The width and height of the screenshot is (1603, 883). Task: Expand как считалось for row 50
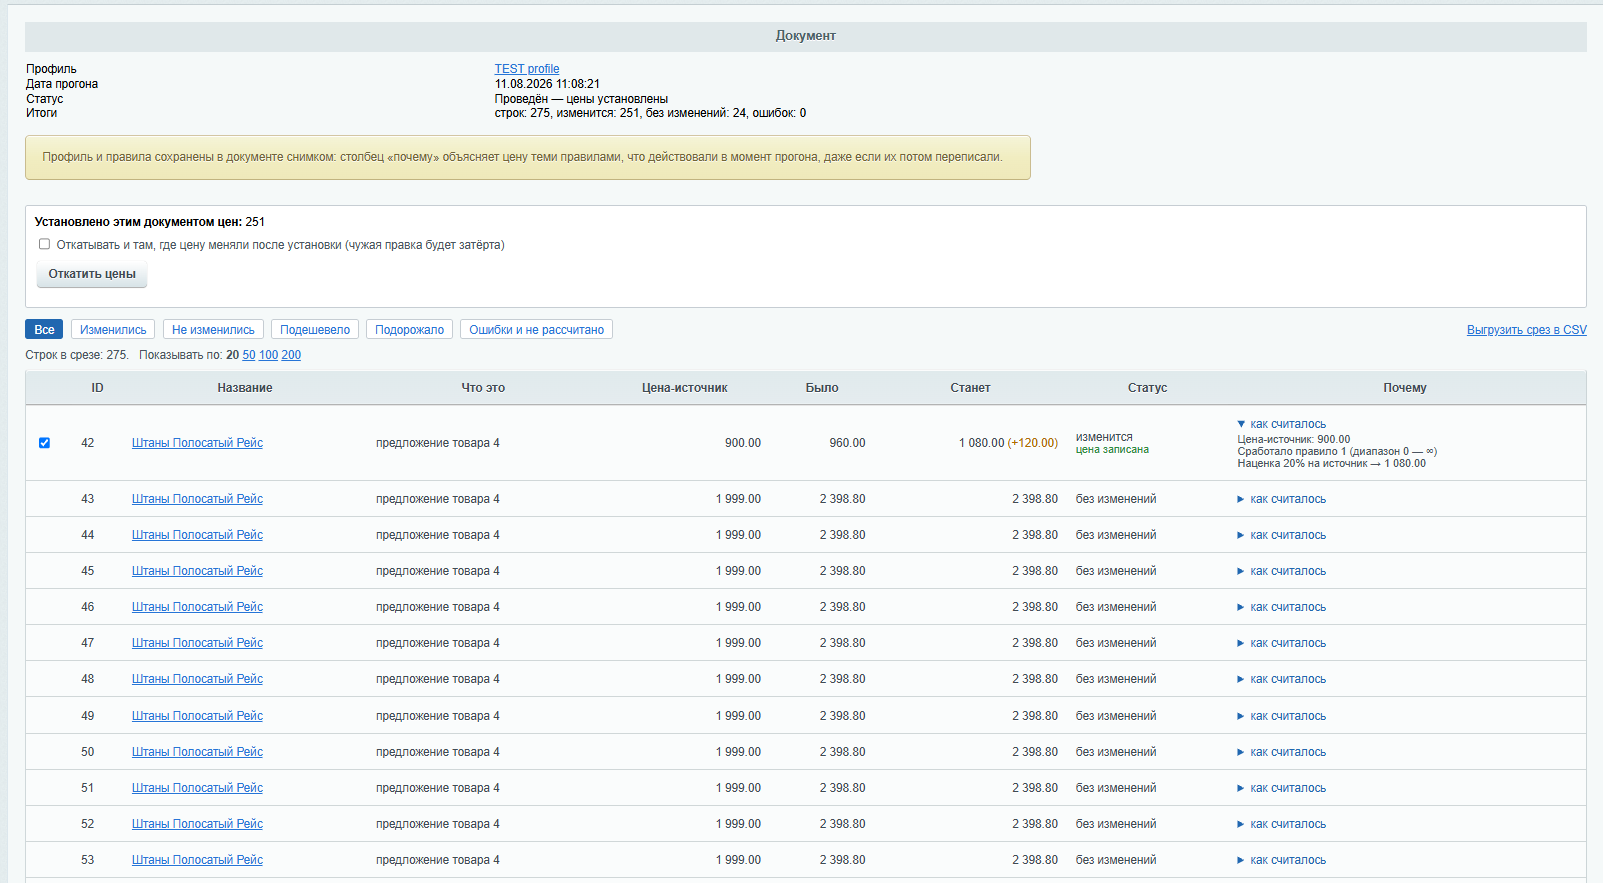[1282, 752]
